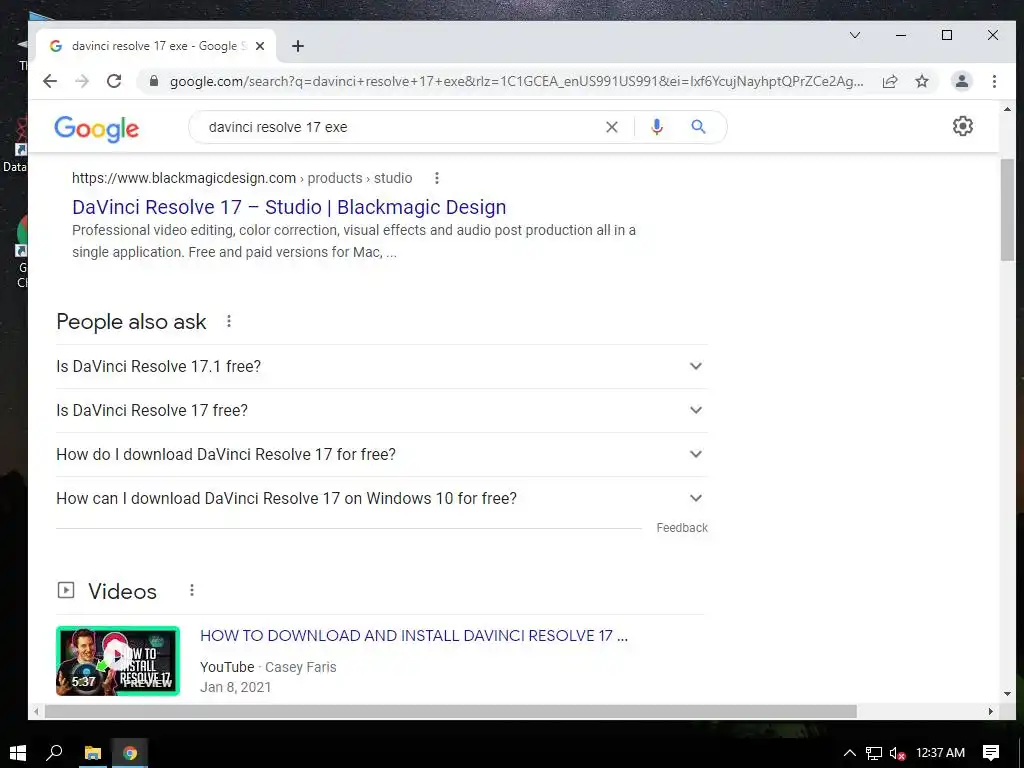The image size is (1024, 768).
Task: Click the 'Jan 8, 2021' video date
Action: pyautogui.click(x=235, y=687)
